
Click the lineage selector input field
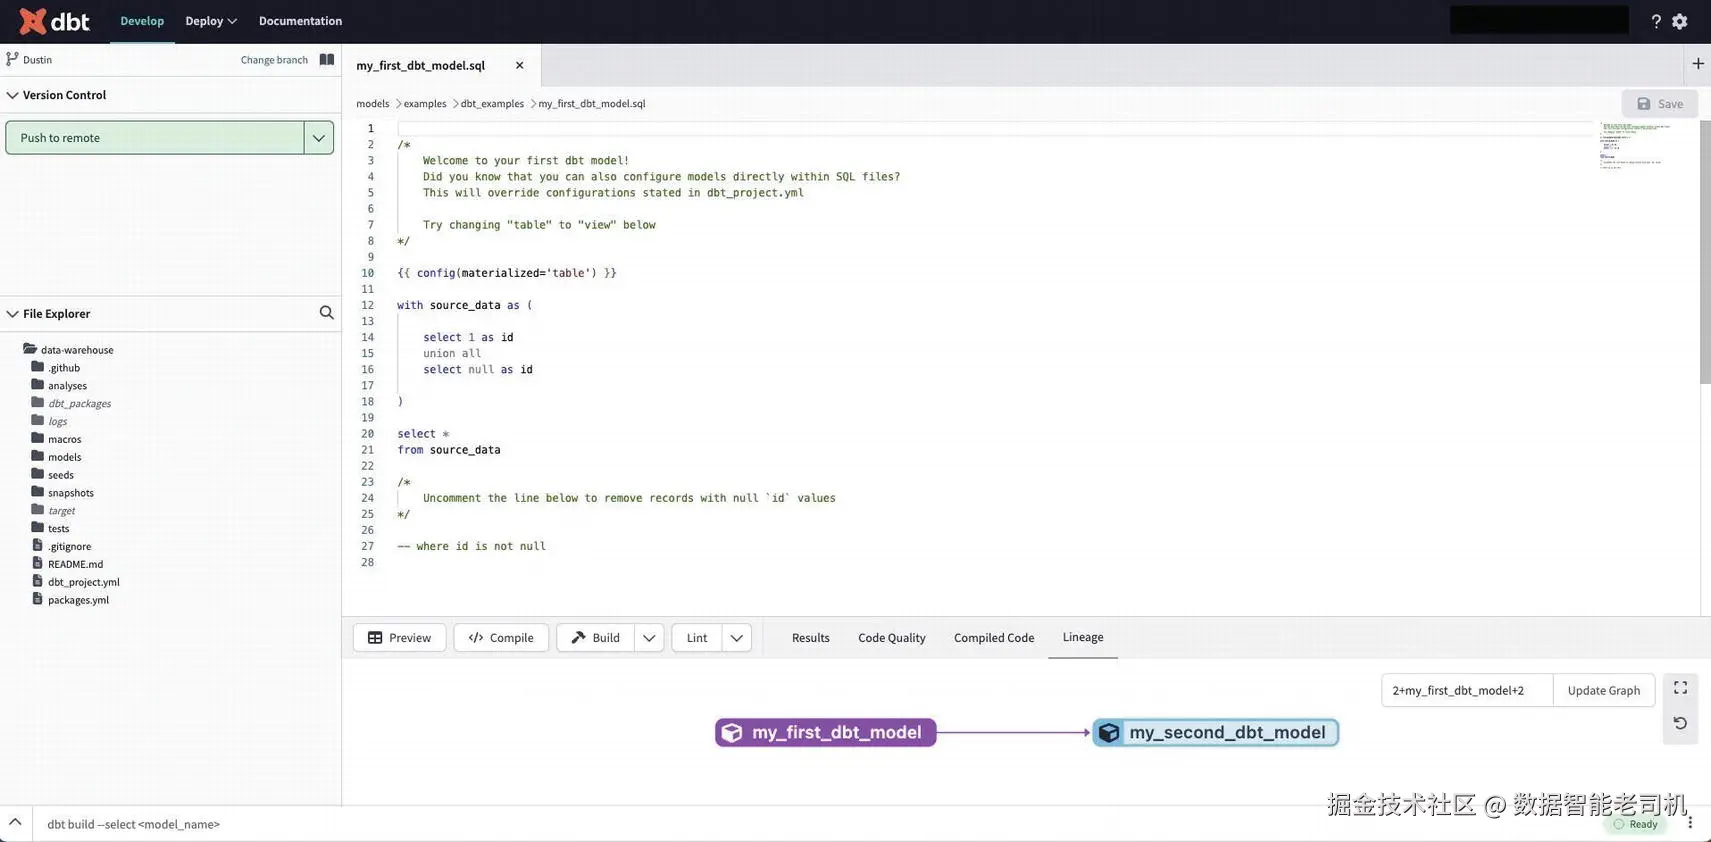coord(1467,690)
